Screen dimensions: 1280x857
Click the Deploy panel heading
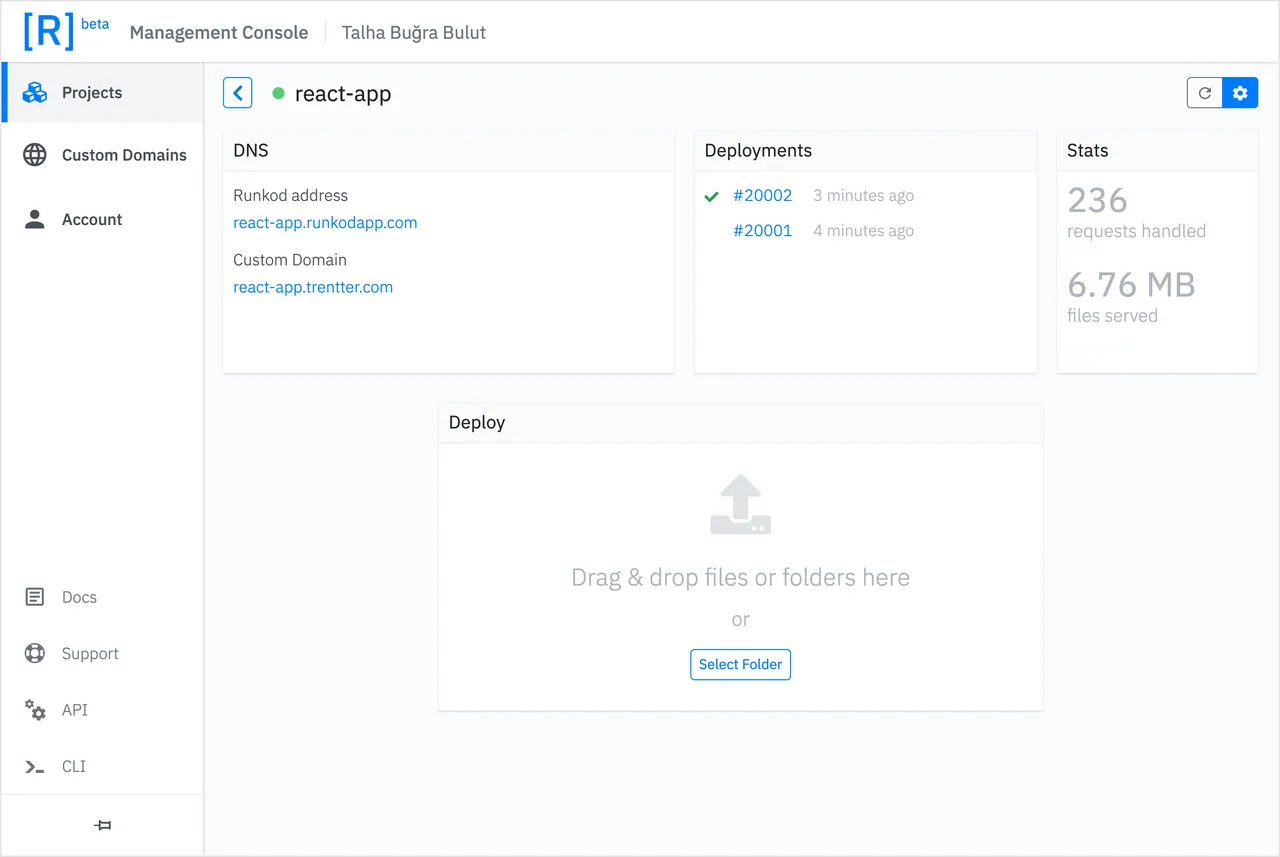click(477, 422)
